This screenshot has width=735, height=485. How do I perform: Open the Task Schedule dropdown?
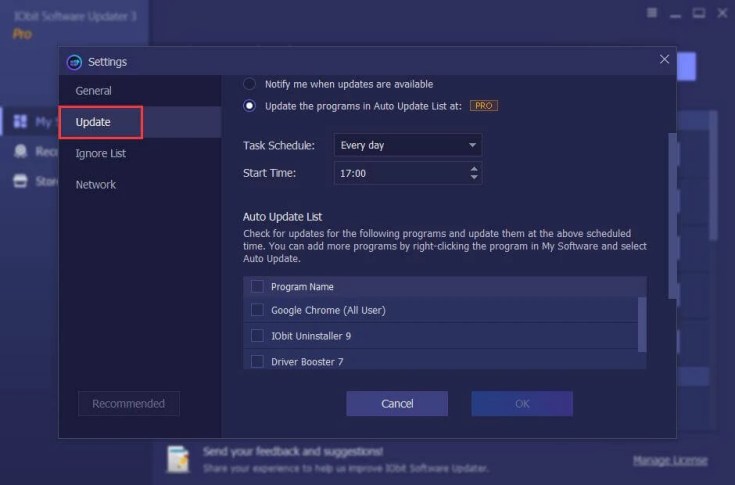pos(408,145)
